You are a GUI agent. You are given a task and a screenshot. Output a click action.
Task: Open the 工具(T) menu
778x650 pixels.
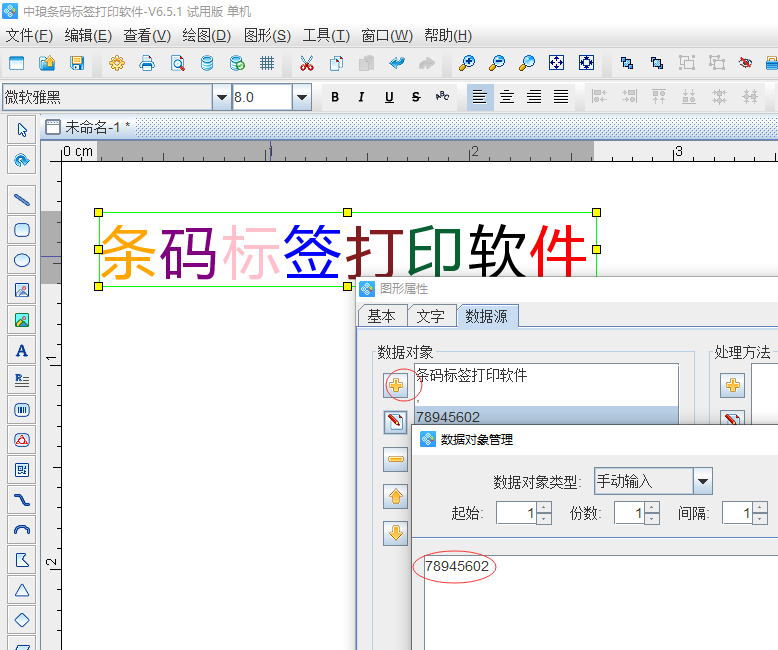[x=326, y=36]
